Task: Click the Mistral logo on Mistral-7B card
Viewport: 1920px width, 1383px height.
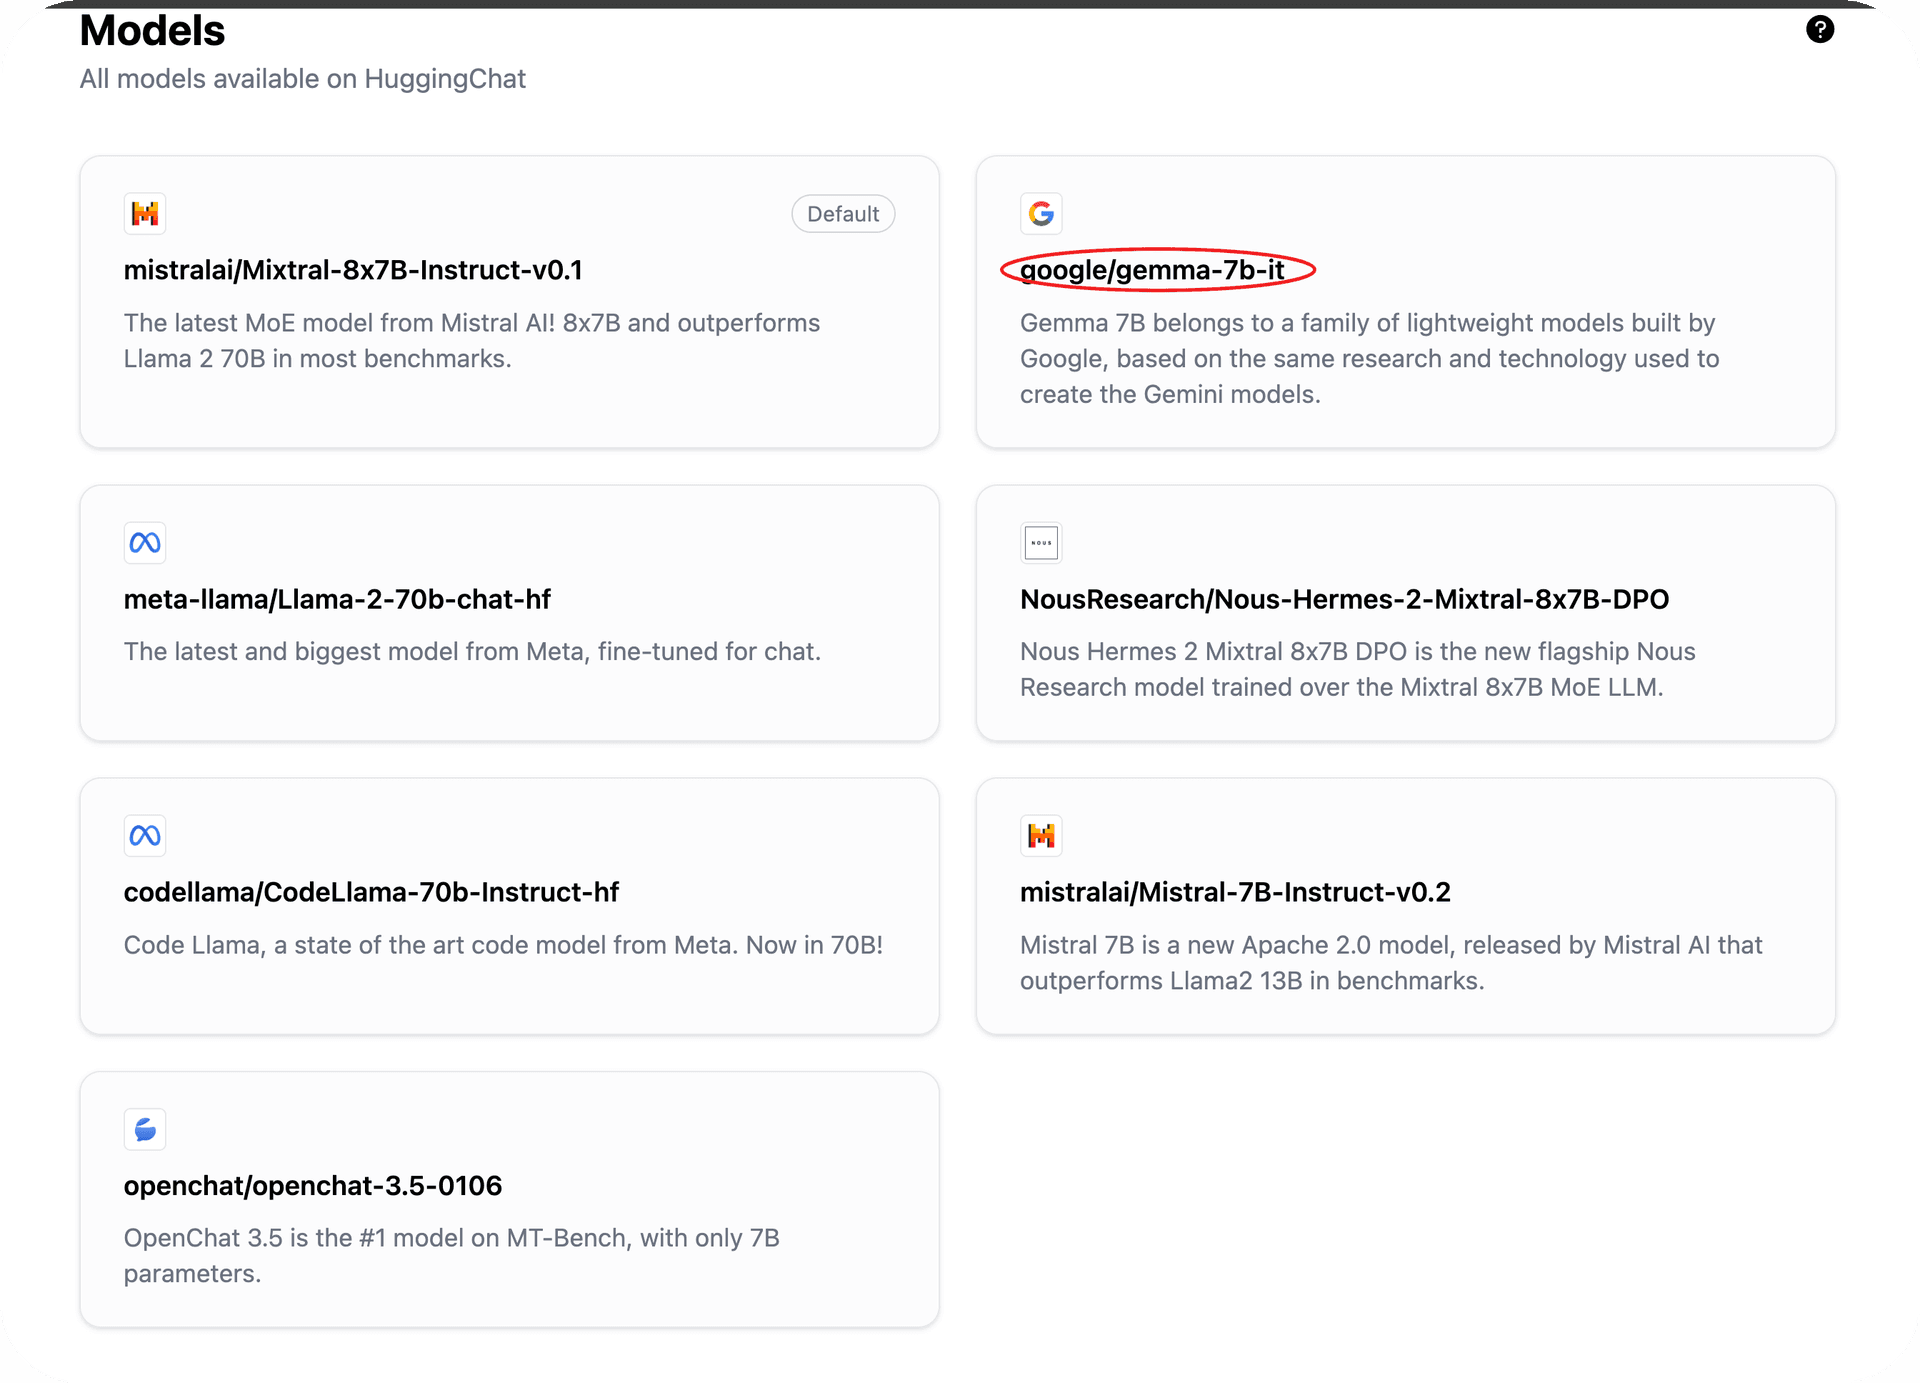Action: pyautogui.click(x=1041, y=836)
